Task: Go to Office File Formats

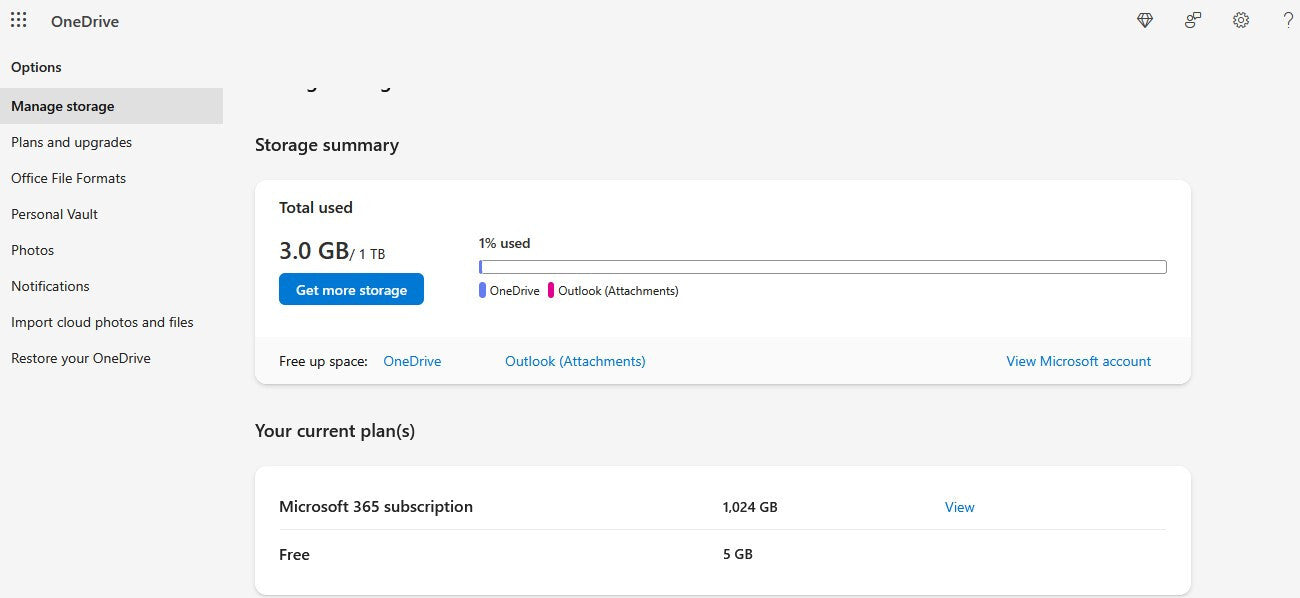Action: coord(69,178)
